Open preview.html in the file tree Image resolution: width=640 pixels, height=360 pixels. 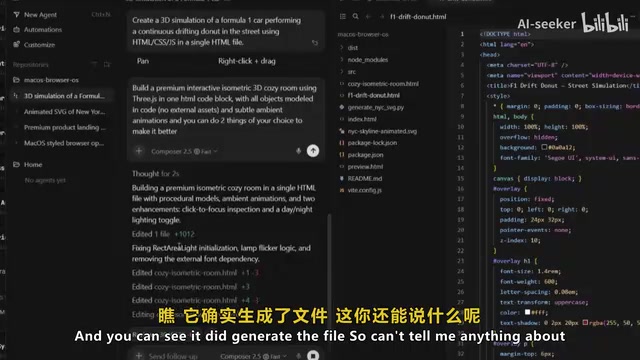365,167
